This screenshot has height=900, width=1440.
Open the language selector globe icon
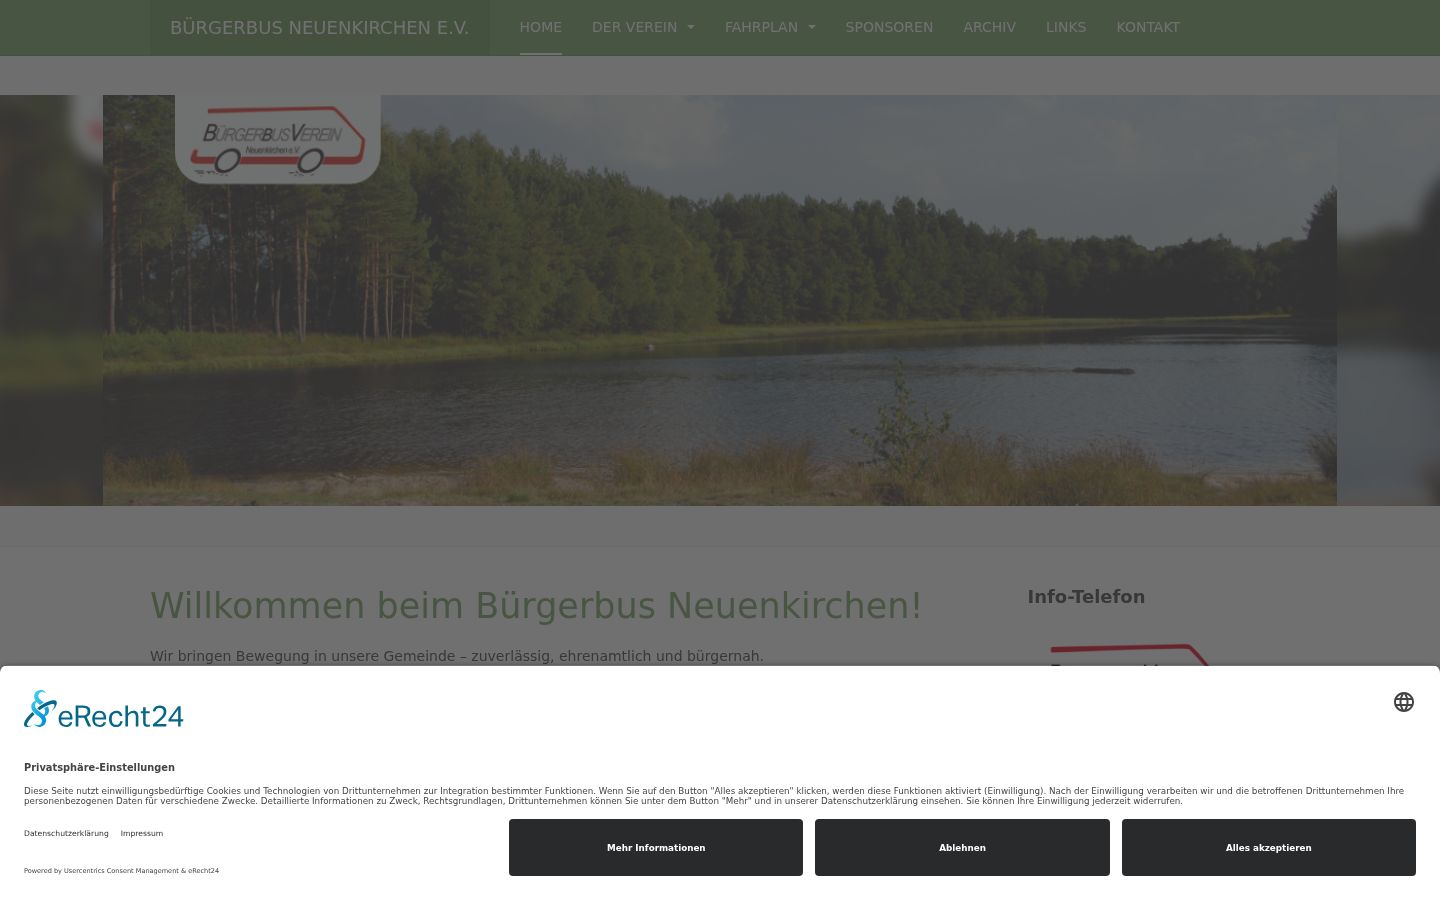[x=1404, y=702]
